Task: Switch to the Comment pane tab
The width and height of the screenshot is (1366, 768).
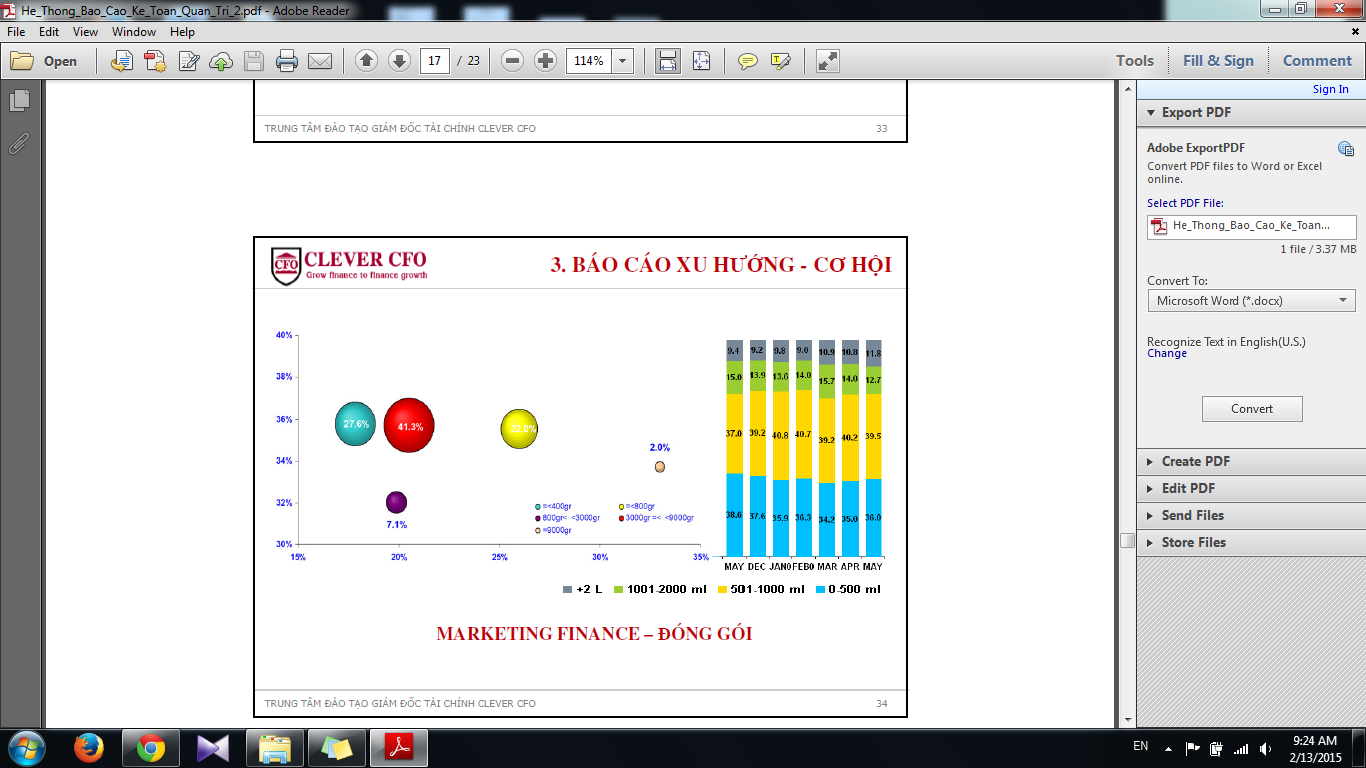Action: coord(1316,61)
